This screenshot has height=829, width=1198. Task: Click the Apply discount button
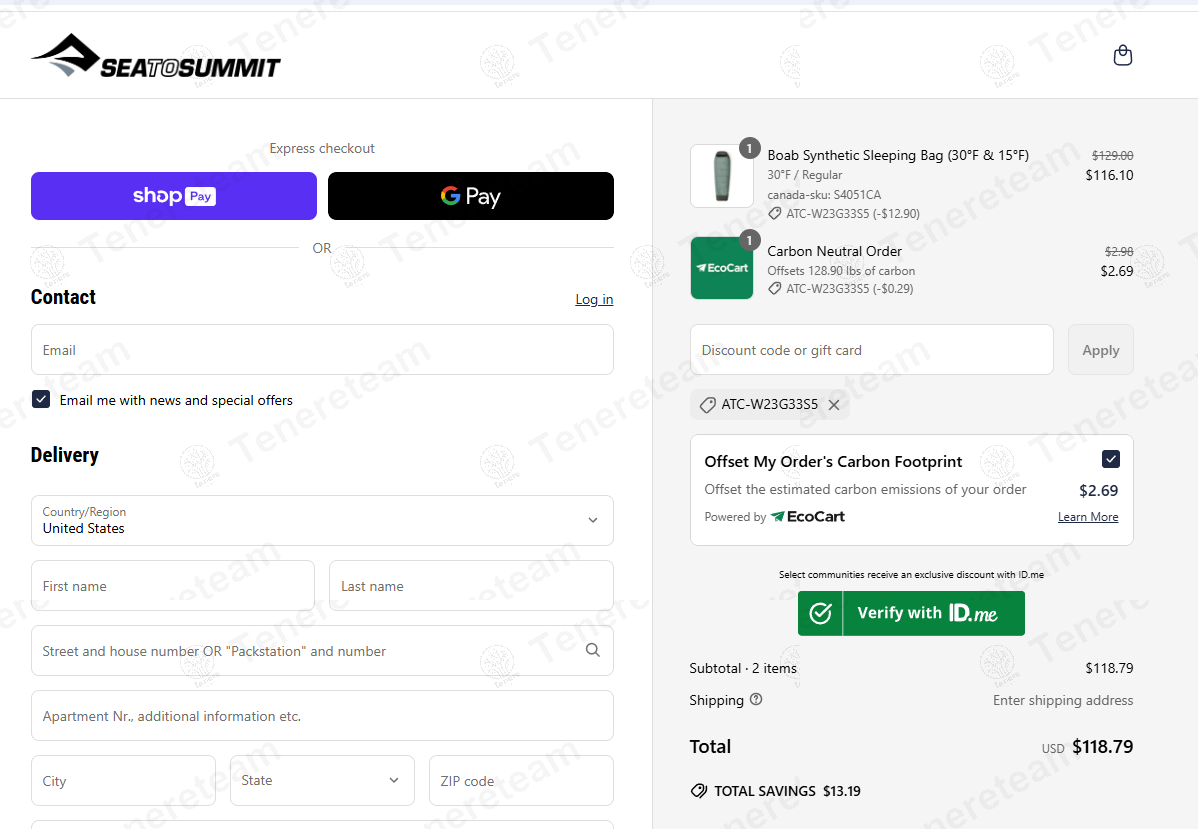click(x=1100, y=350)
